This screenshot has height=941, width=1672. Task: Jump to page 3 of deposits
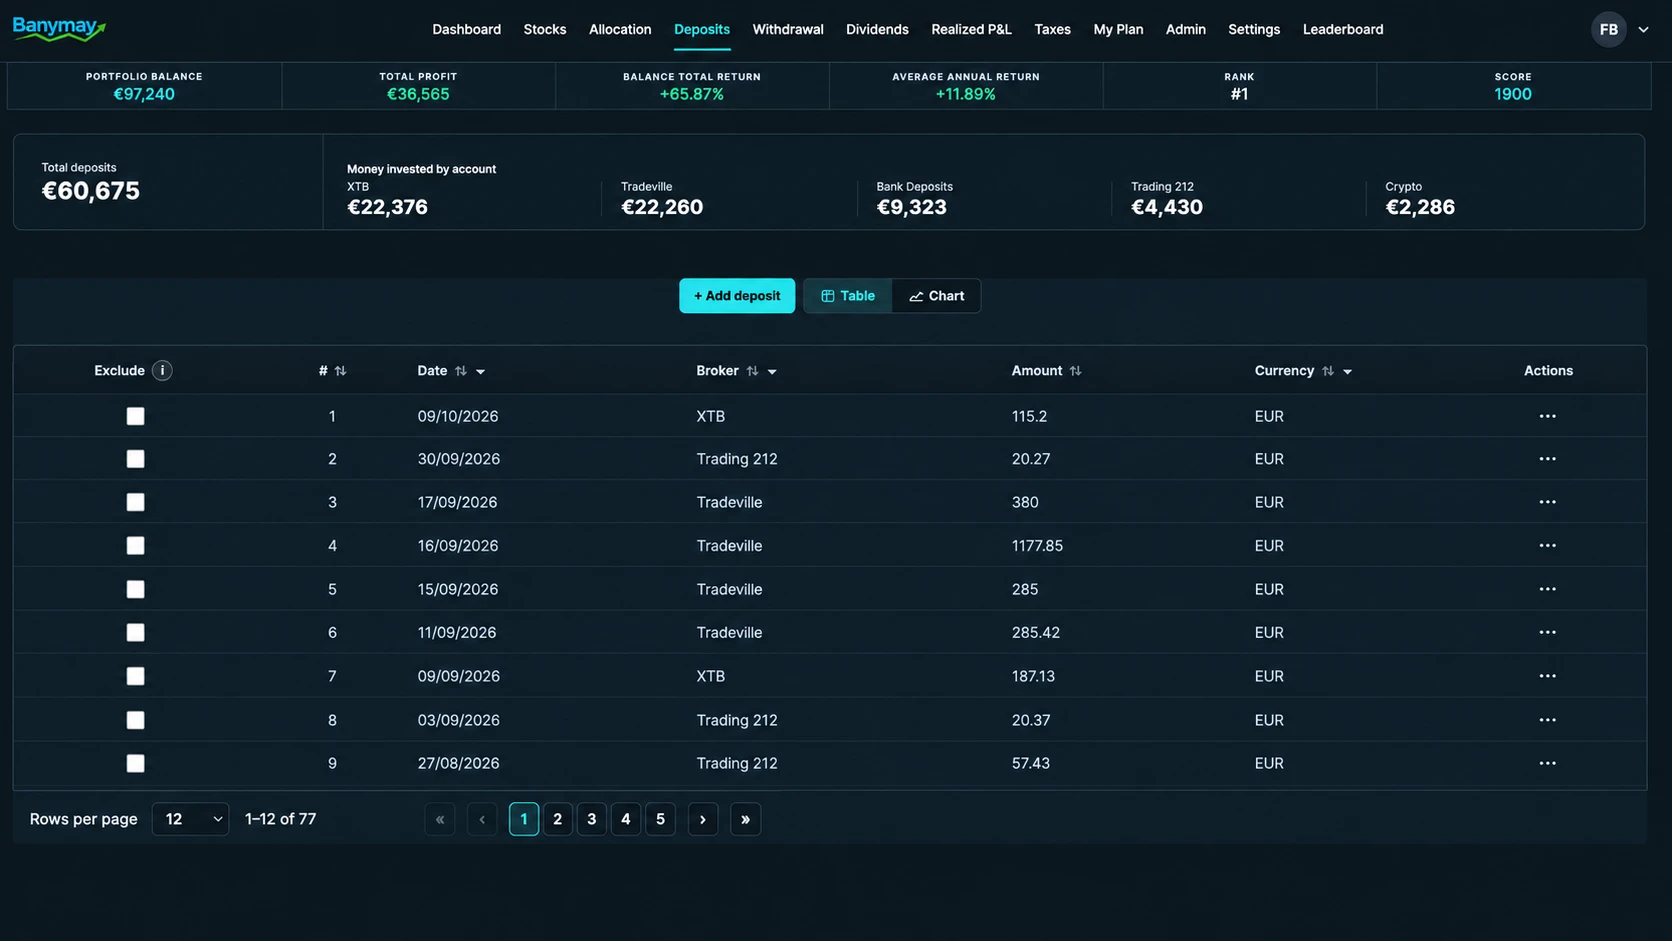coord(592,819)
